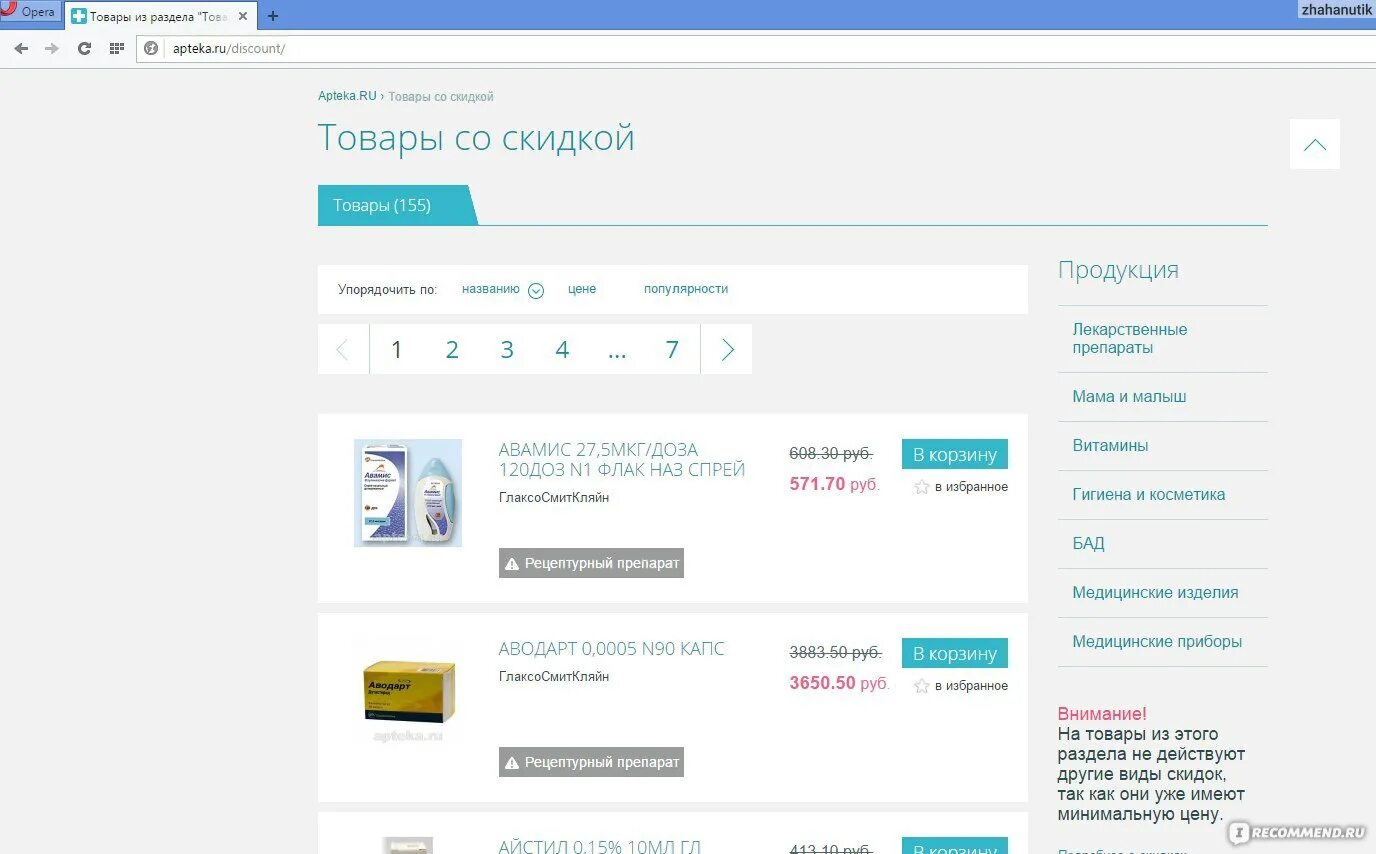The width and height of the screenshot is (1376, 854).
Task: Go to pagination page 3
Action: (507, 349)
